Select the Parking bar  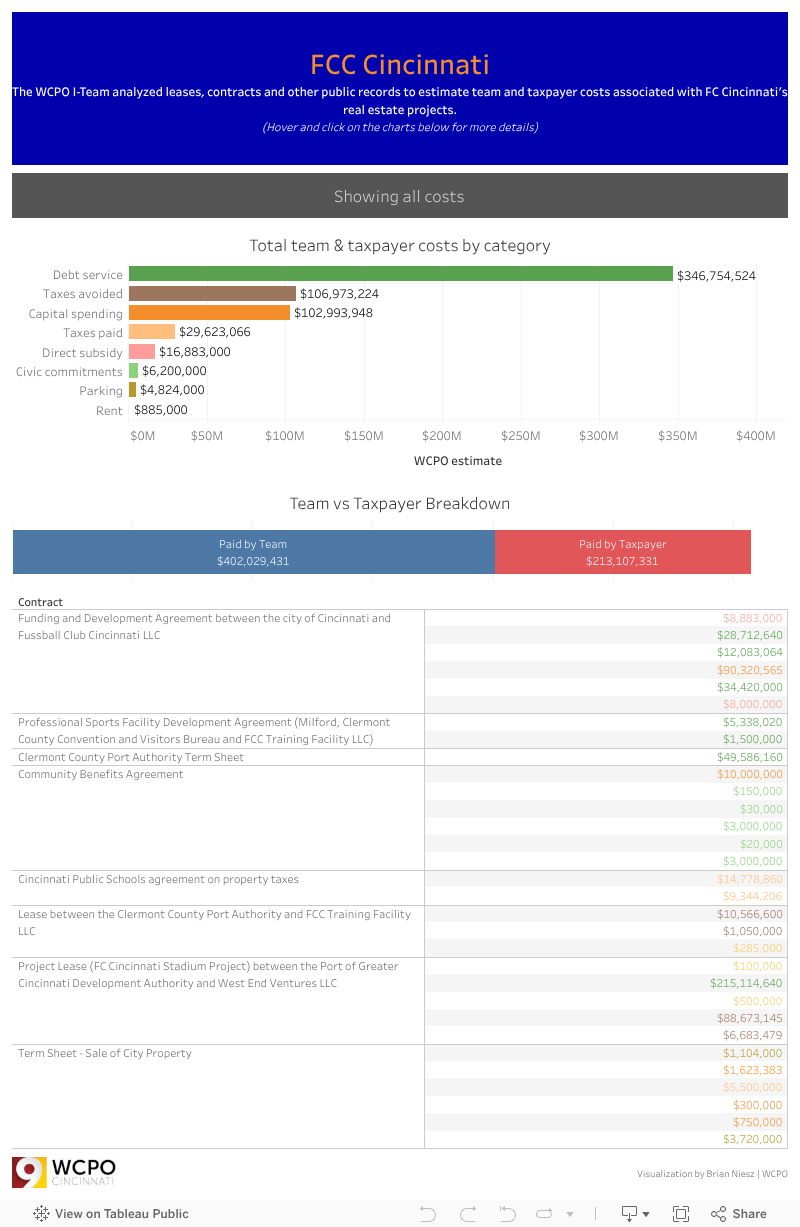[x=132, y=390]
